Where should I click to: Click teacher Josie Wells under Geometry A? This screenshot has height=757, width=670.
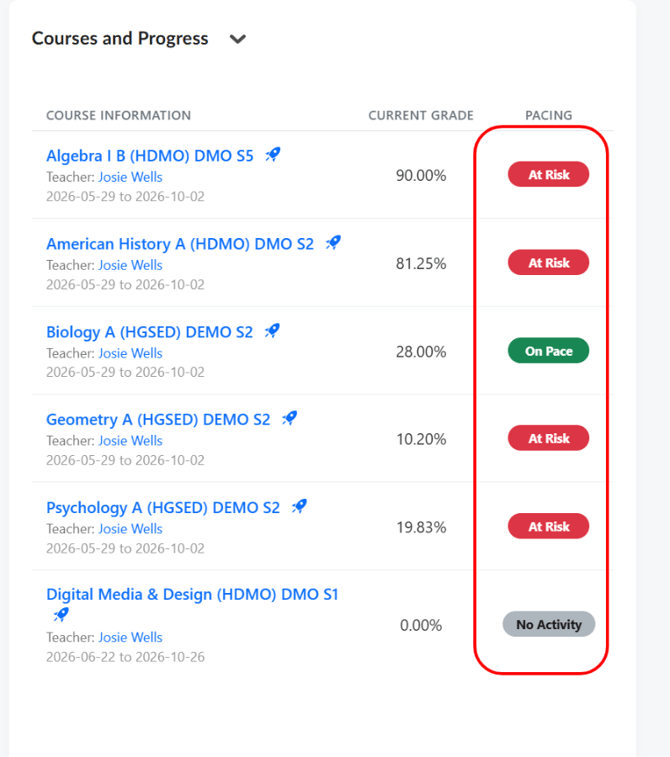(x=130, y=441)
